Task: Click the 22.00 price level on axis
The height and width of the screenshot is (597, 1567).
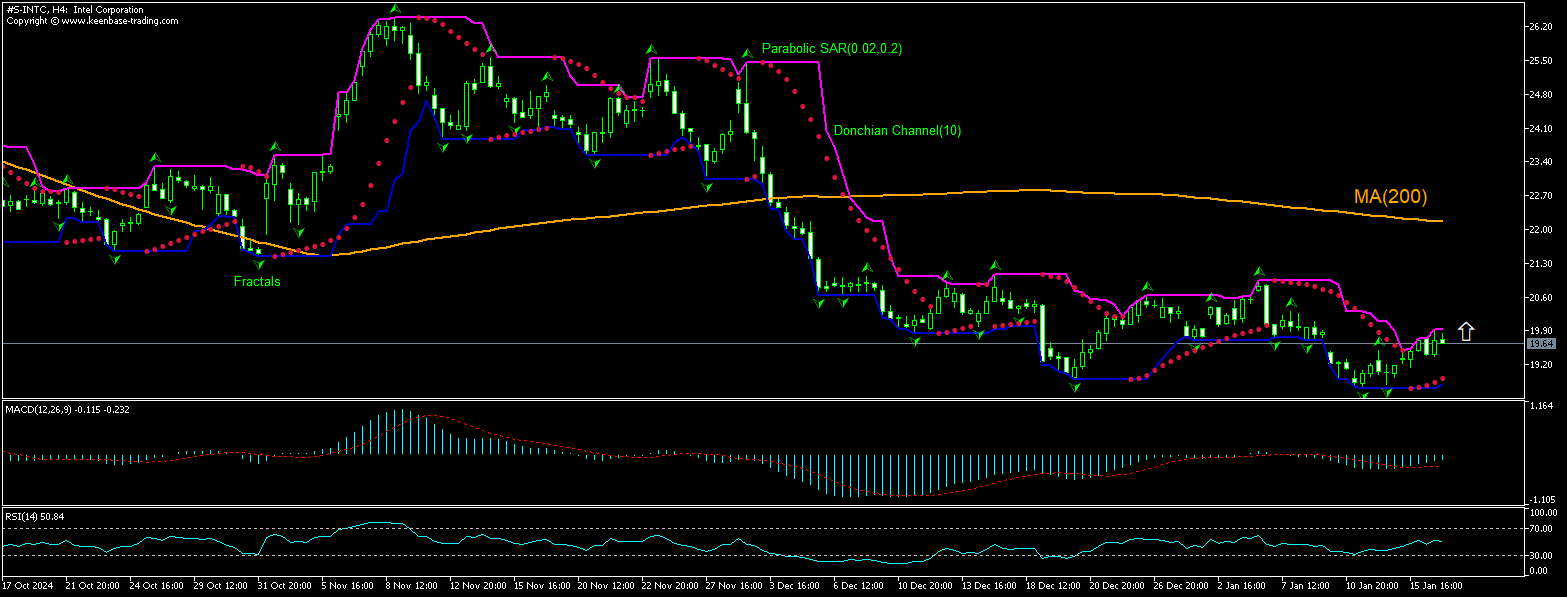Action: point(1539,230)
